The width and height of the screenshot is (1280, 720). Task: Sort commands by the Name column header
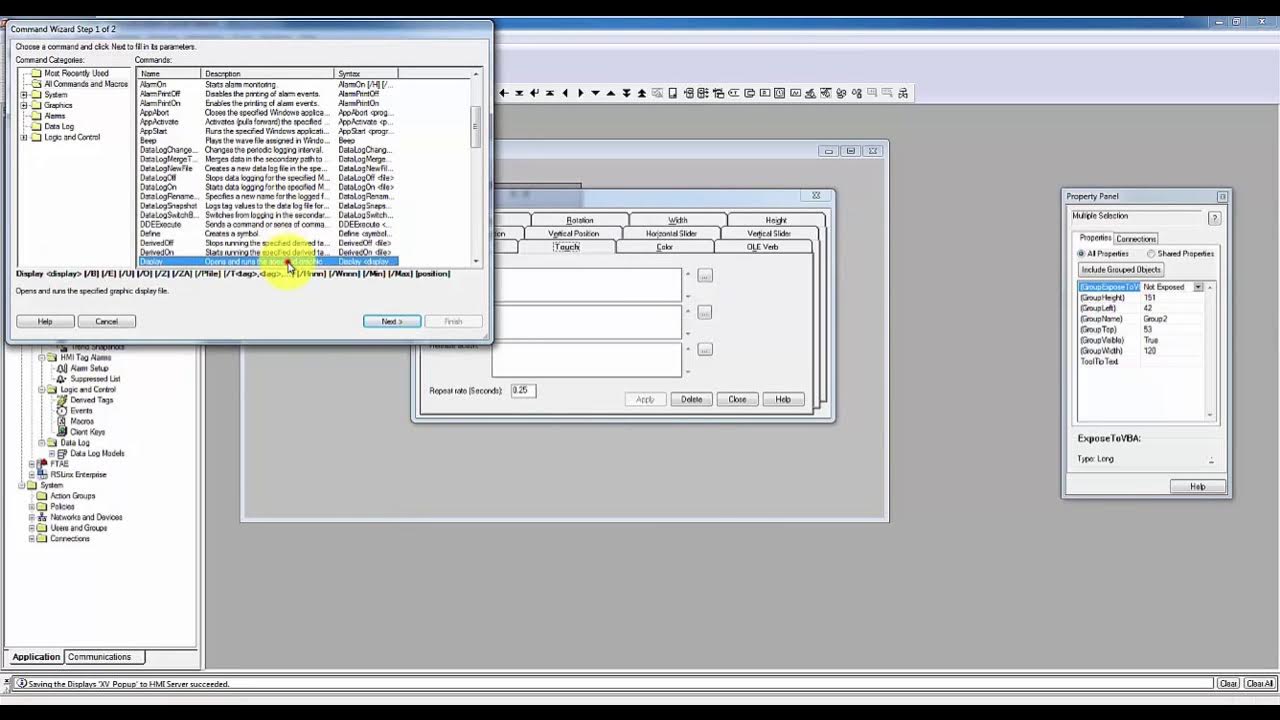170,73
